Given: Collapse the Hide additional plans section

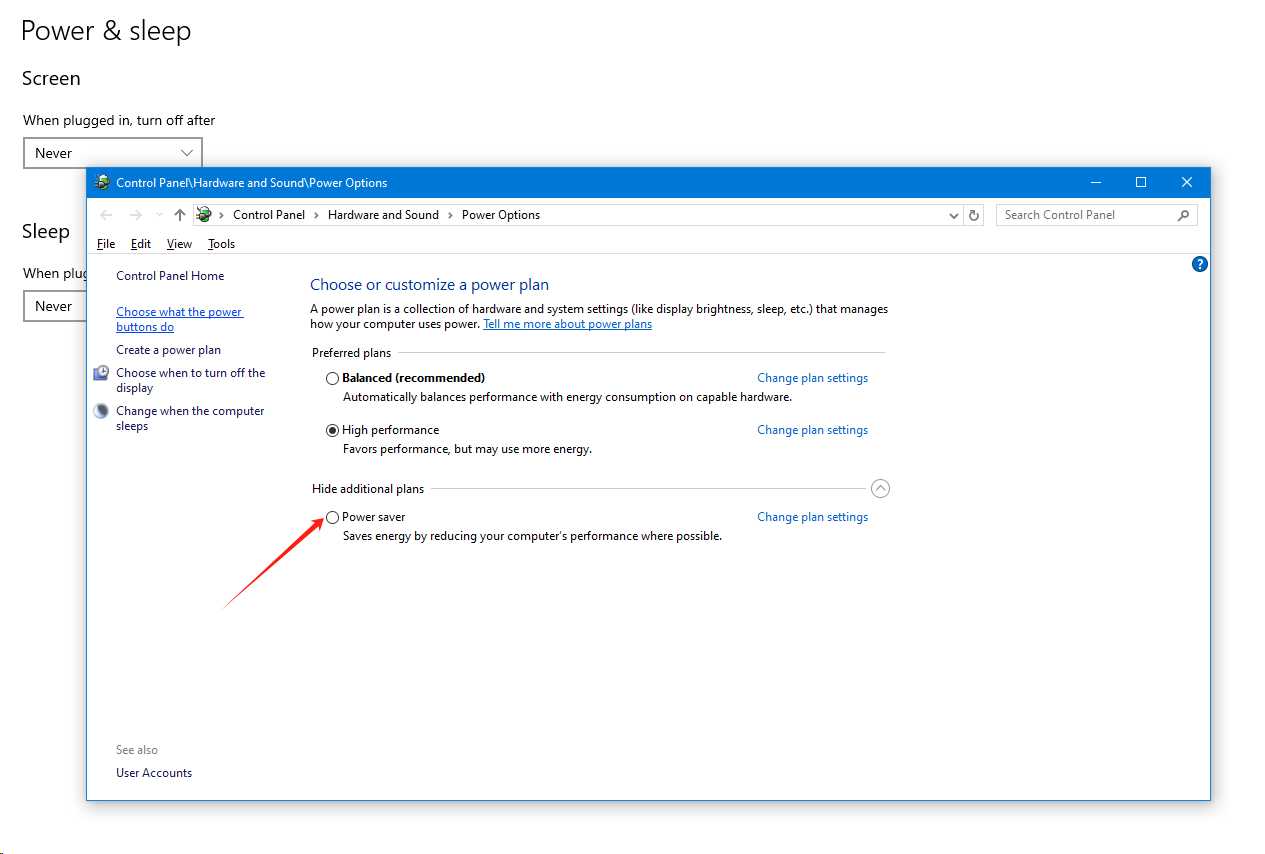Looking at the screenshot, I should [x=880, y=489].
